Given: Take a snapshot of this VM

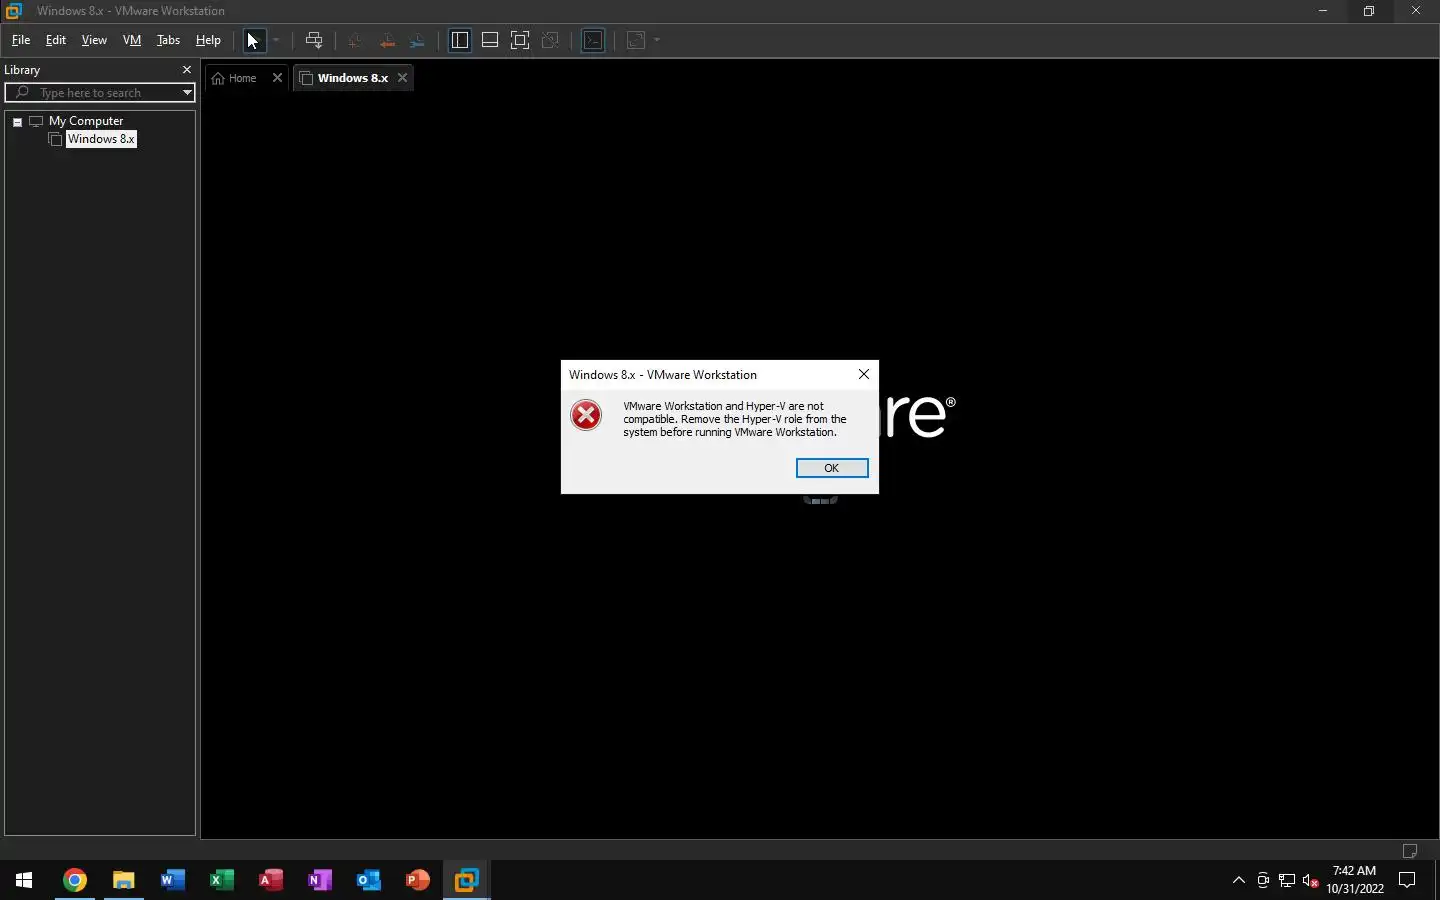Looking at the screenshot, I should 355,41.
